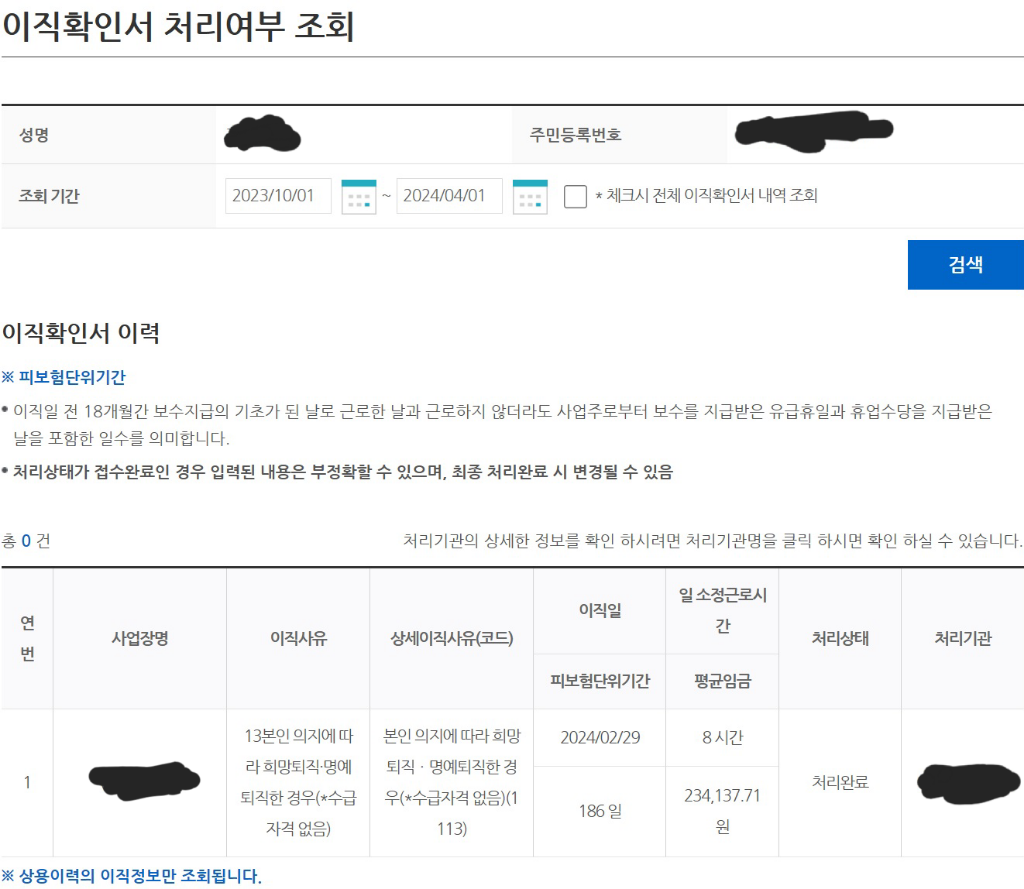Image resolution: width=1024 pixels, height=889 pixels.
Task: Click the redacted 주민등록번호 value
Action: [x=813, y=133]
